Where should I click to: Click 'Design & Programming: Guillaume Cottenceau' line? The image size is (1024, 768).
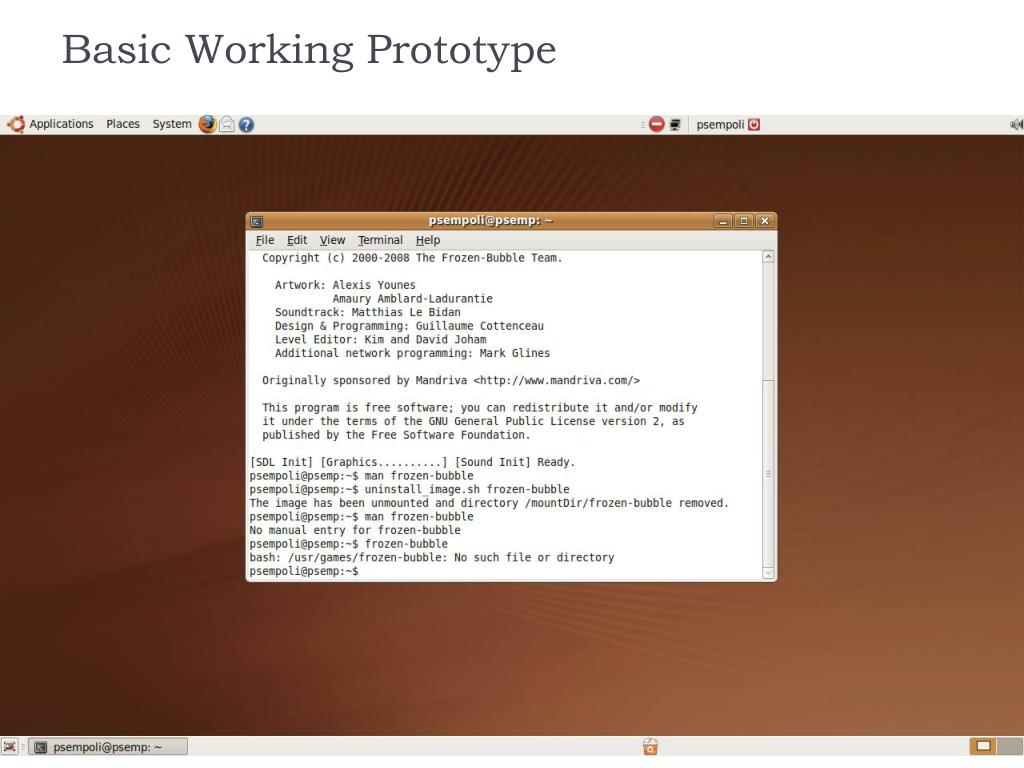[409, 326]
